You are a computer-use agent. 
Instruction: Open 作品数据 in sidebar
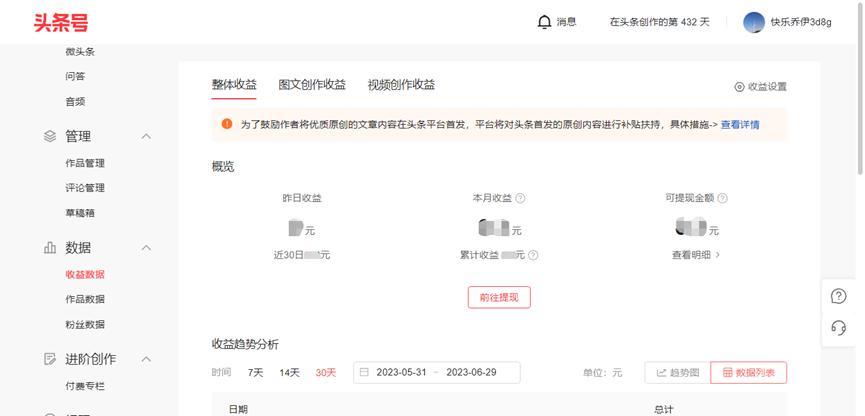tap(85, 299)
